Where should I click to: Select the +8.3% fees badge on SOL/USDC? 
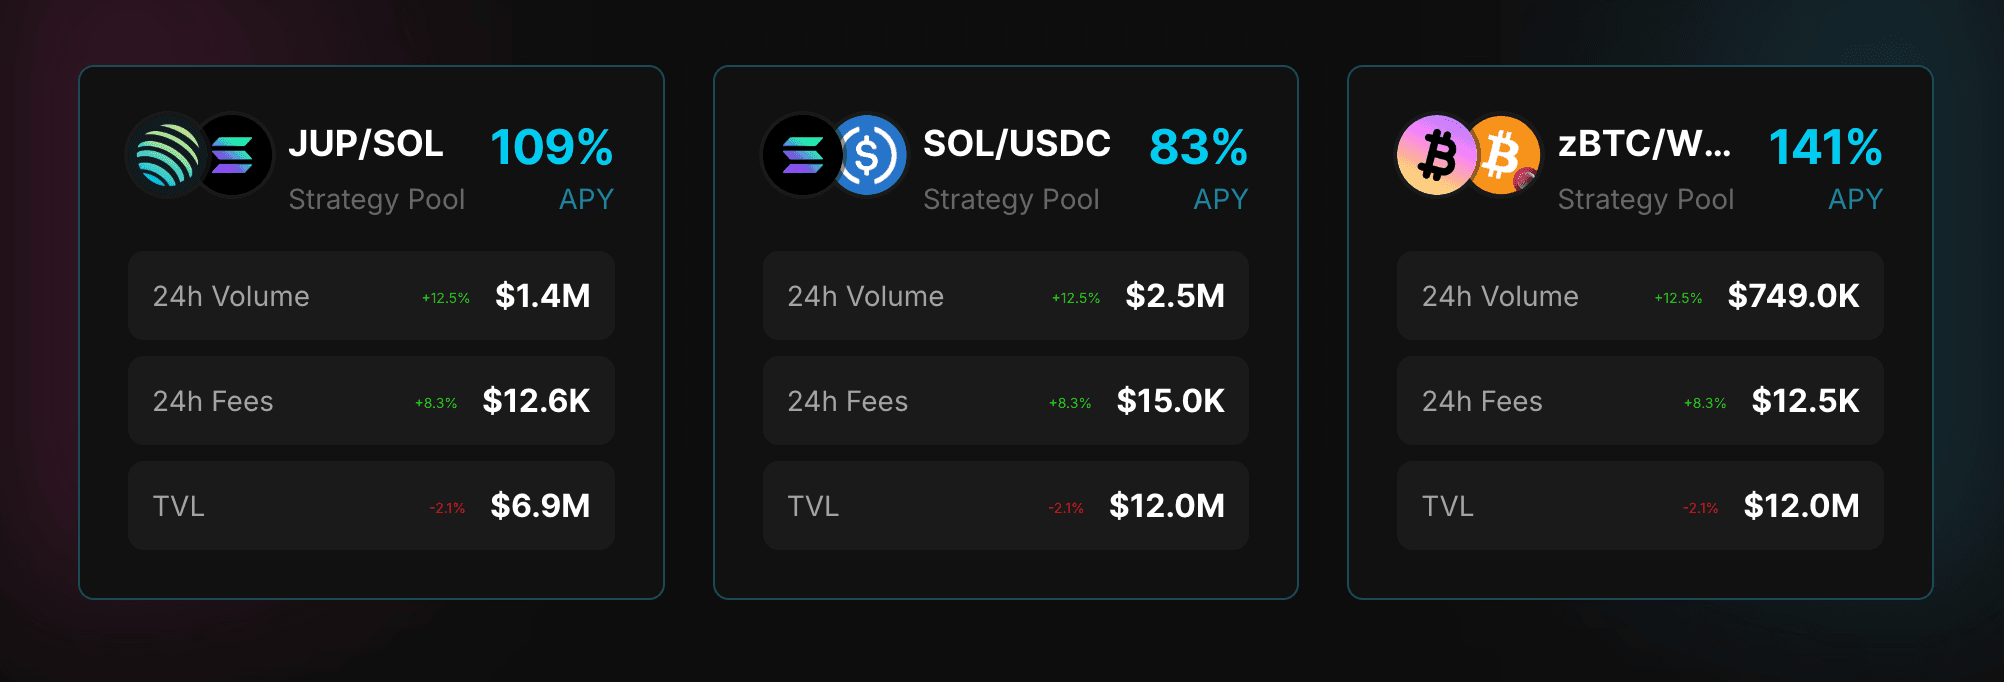[x=1070, y=402]
